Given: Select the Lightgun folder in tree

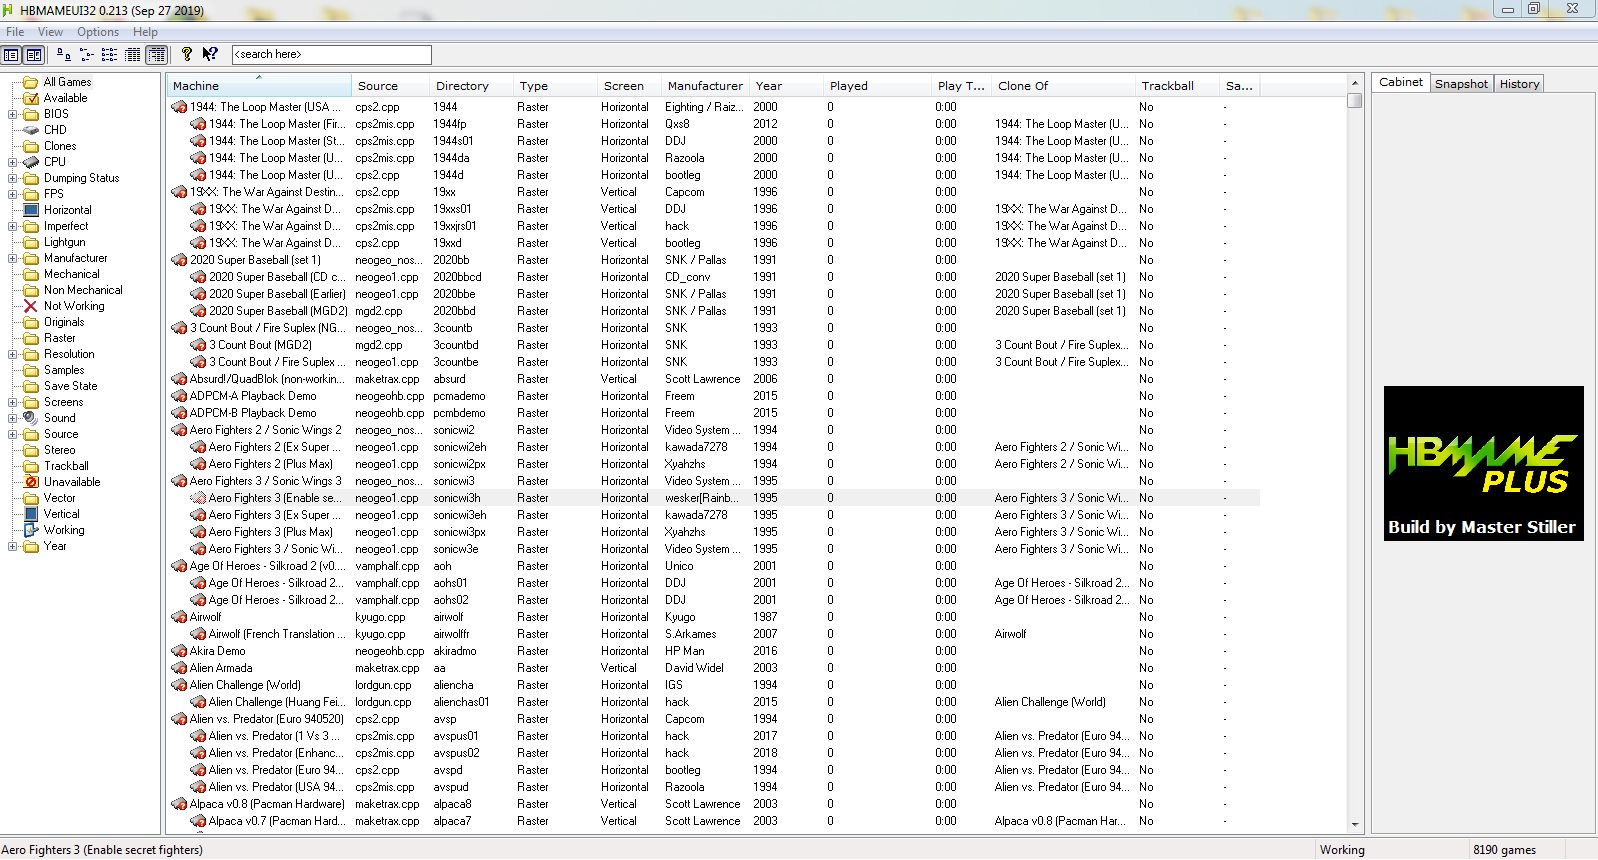Looking at the screenshot, I should (x=65, y=242).
